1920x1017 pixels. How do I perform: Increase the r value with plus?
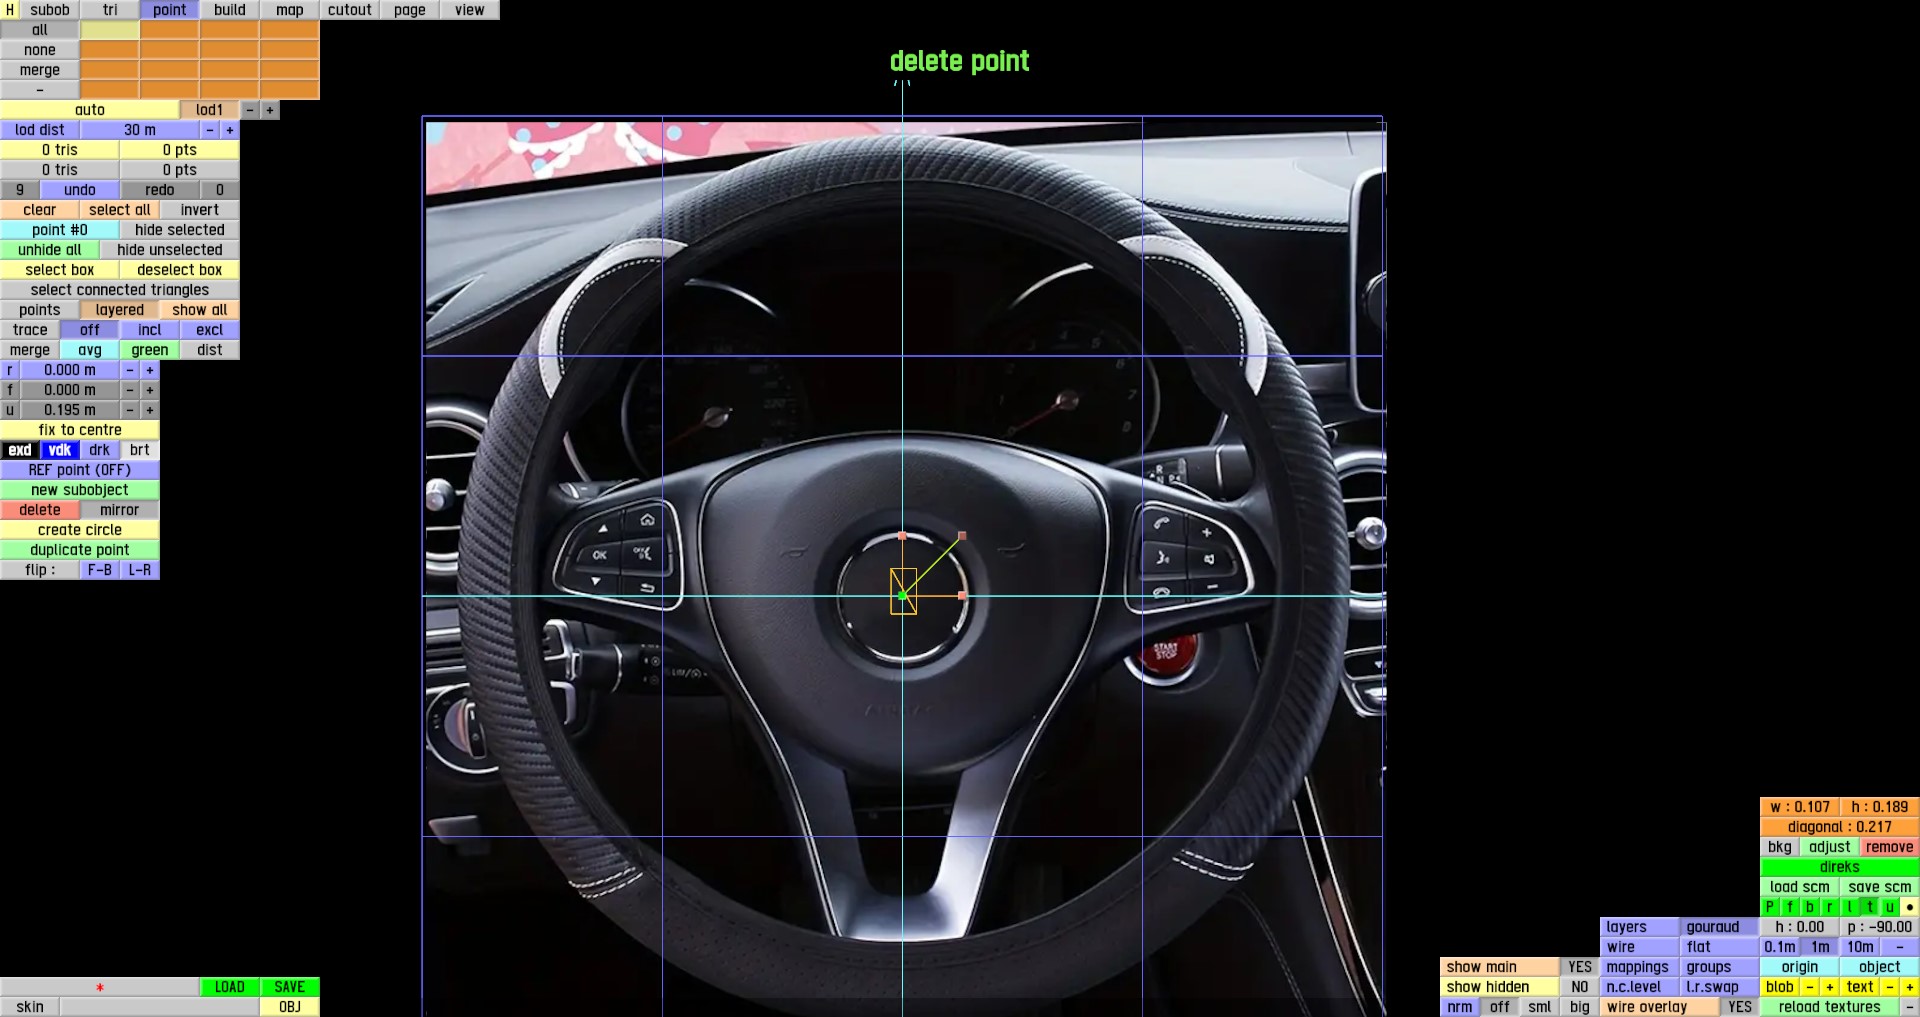tap(150, 370)
